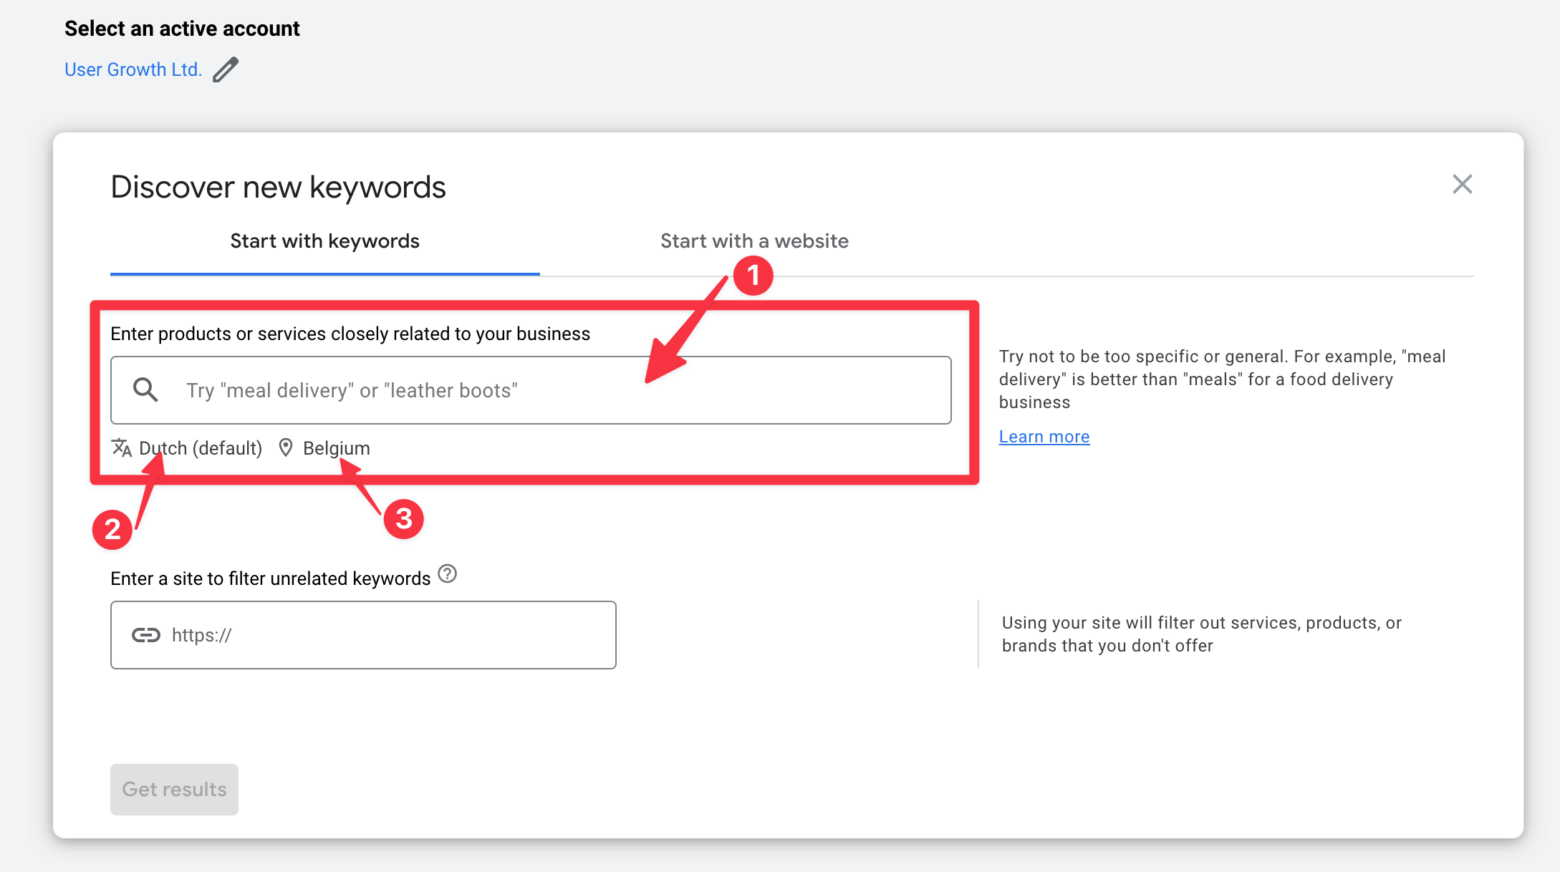Image resolution: width=1560 pixels, height=872 pixels.
Task: Change the Belgium location setting
Action: point(336,448)
